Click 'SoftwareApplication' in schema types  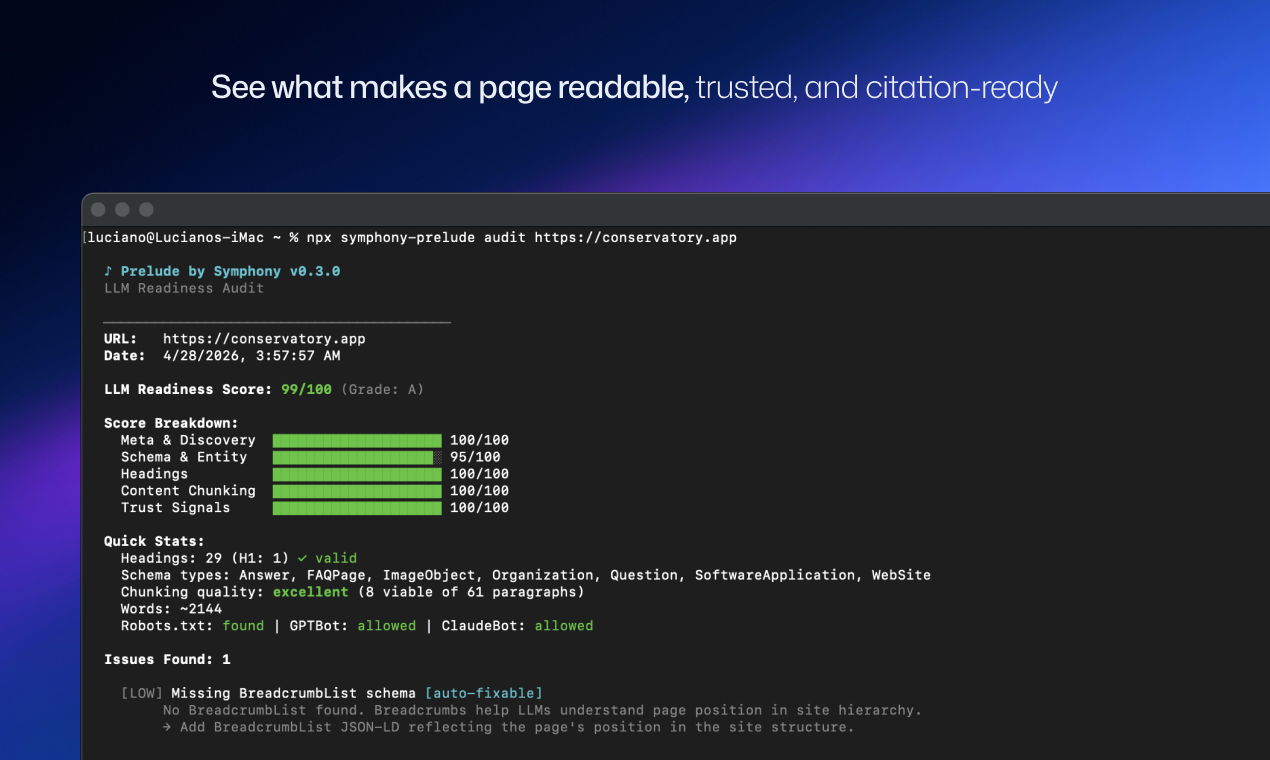tap(775, 575)
